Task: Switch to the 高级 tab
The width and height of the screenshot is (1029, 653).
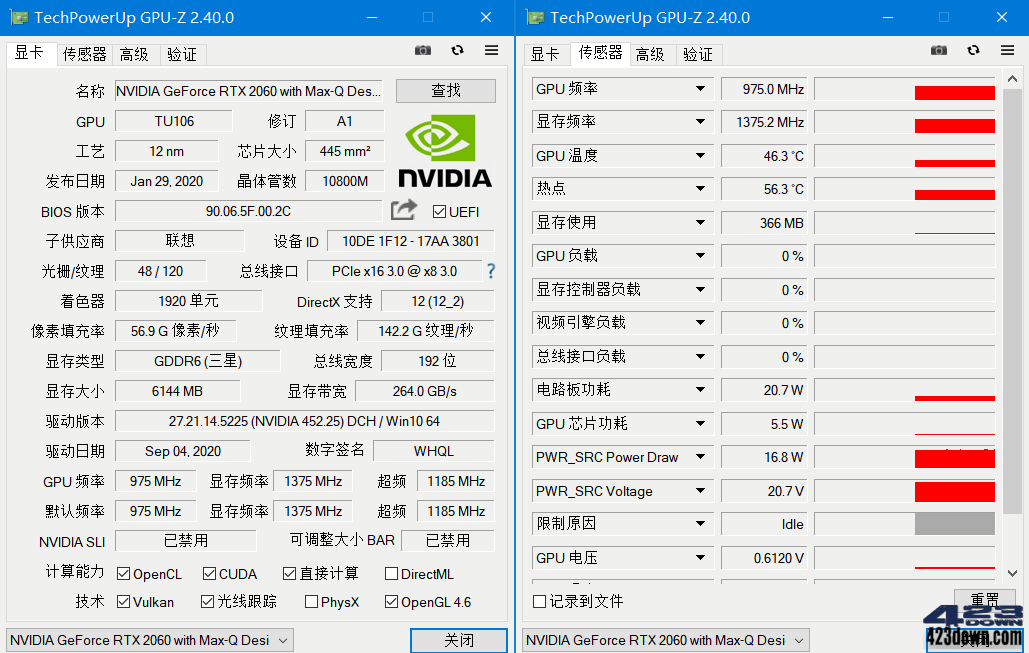Action: coord(134,54)
